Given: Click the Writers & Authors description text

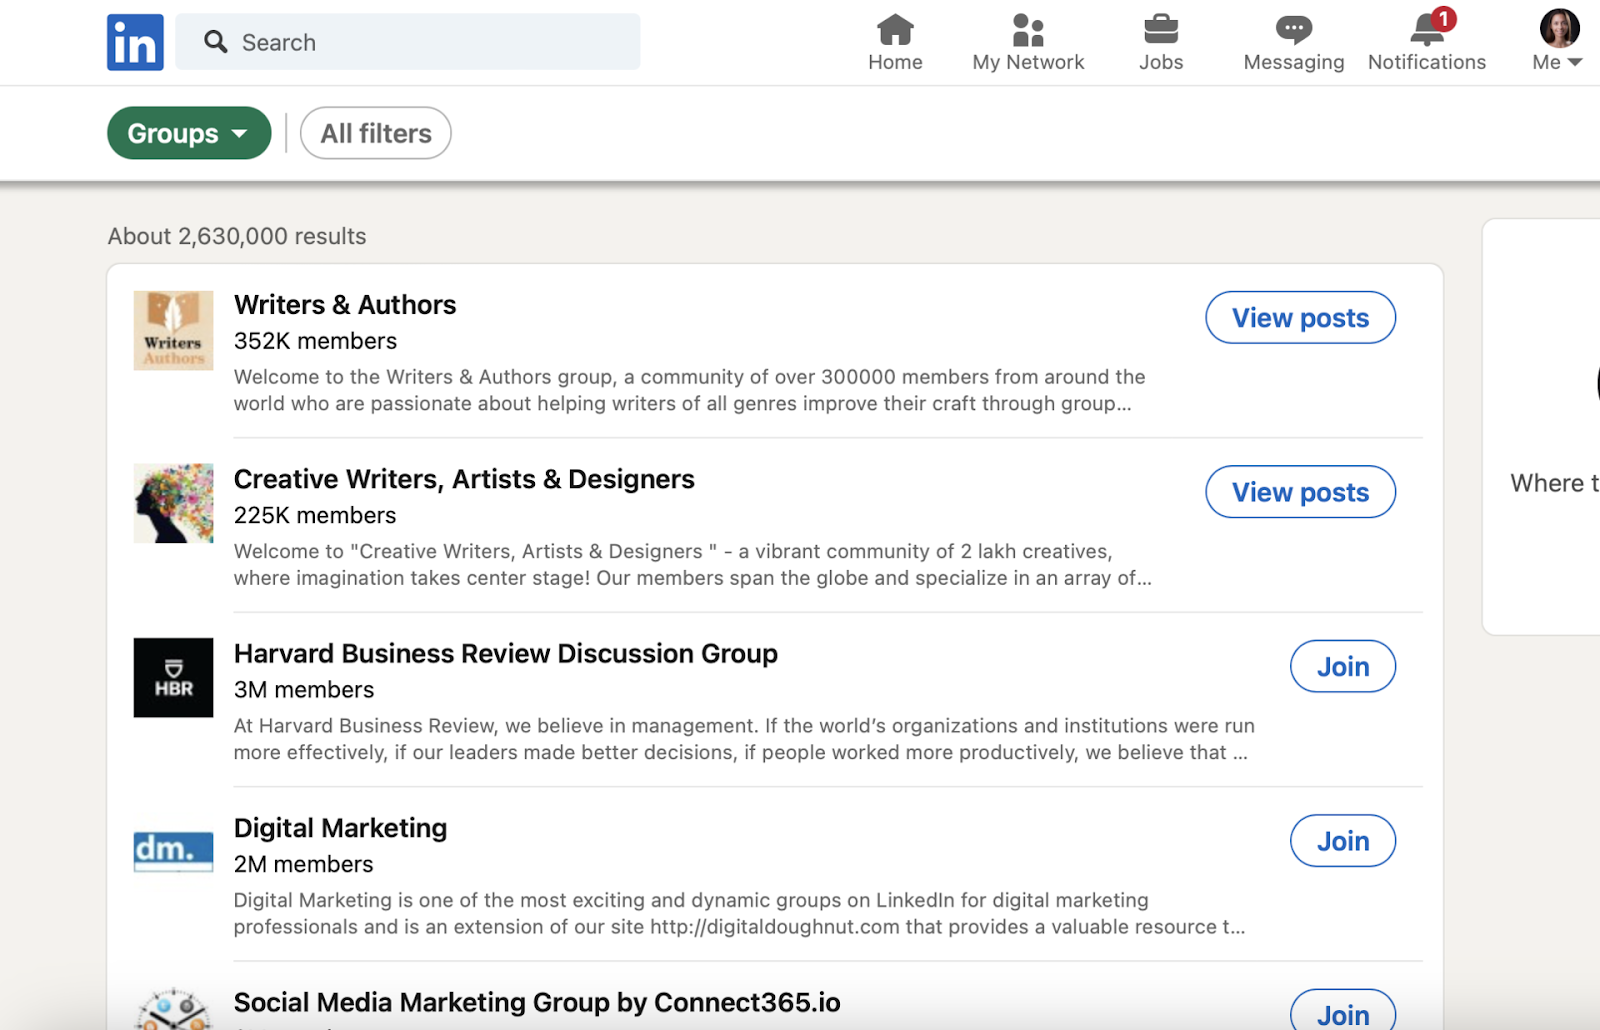Looking at the screenshot, I should [x=690, y=390].
